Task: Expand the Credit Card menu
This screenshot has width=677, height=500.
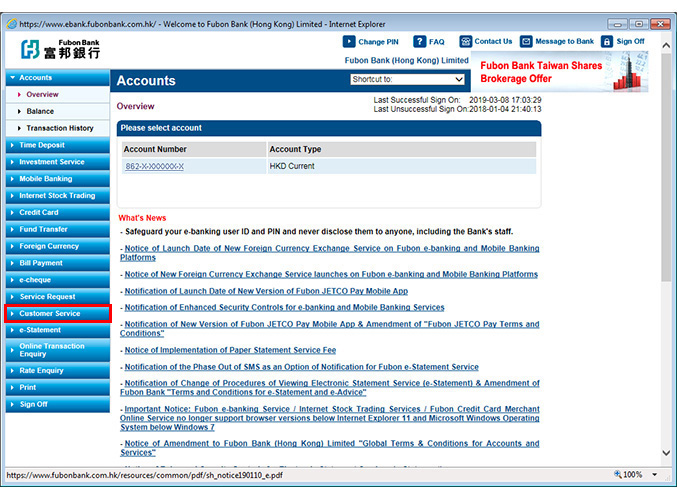Action: [57, 212]
